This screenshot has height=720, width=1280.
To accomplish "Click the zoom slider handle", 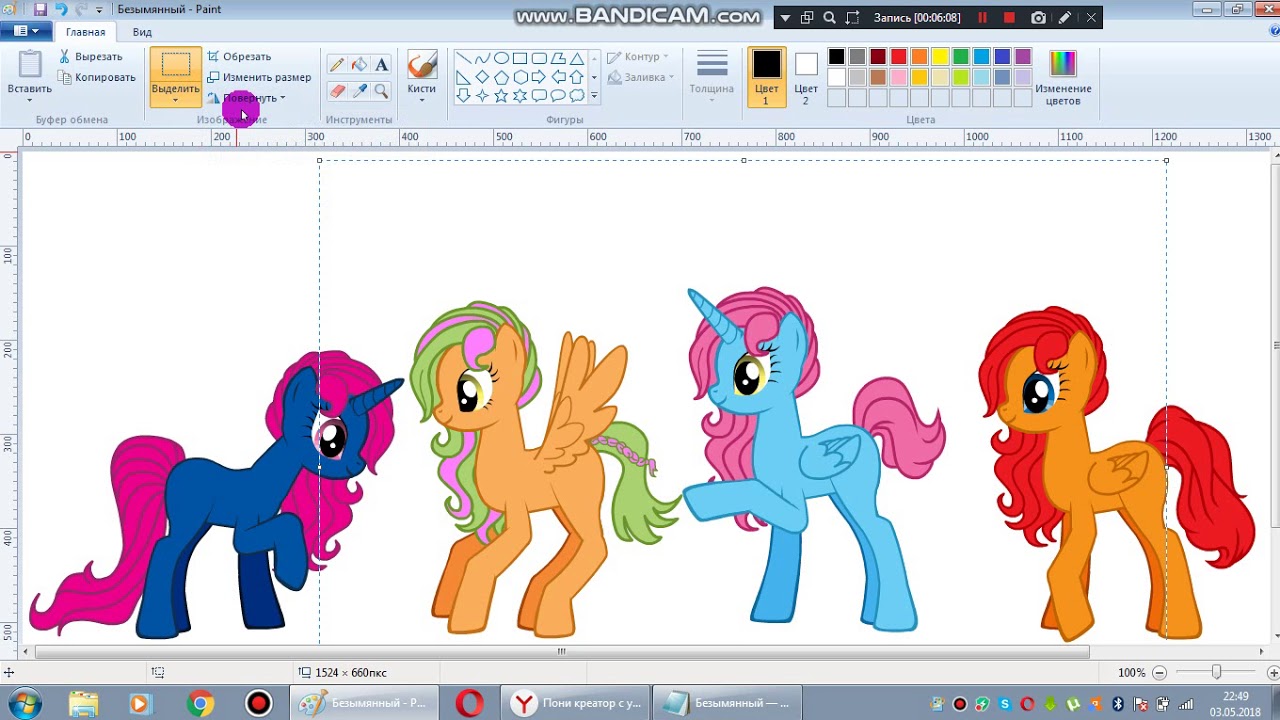I will 1216,672.
